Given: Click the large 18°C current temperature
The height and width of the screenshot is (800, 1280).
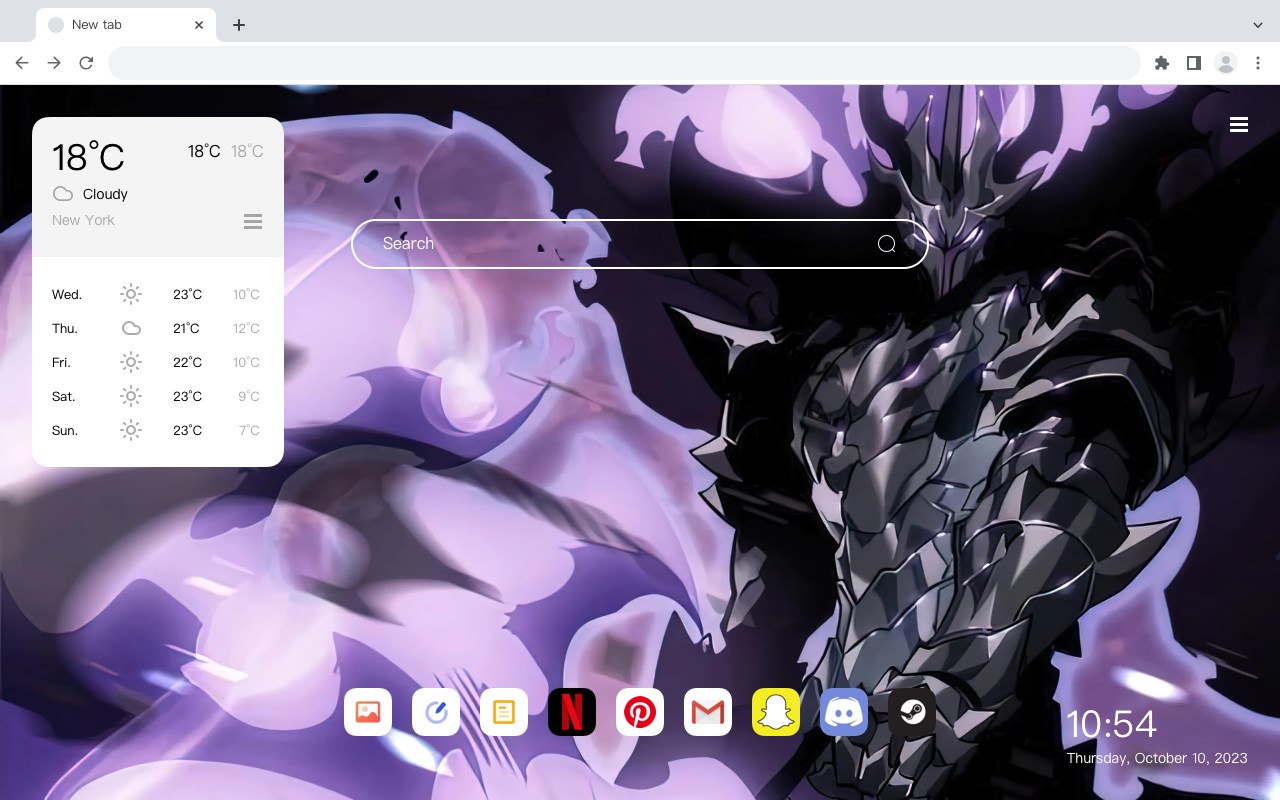Looking at the screenshot, I should pos(88,157).
